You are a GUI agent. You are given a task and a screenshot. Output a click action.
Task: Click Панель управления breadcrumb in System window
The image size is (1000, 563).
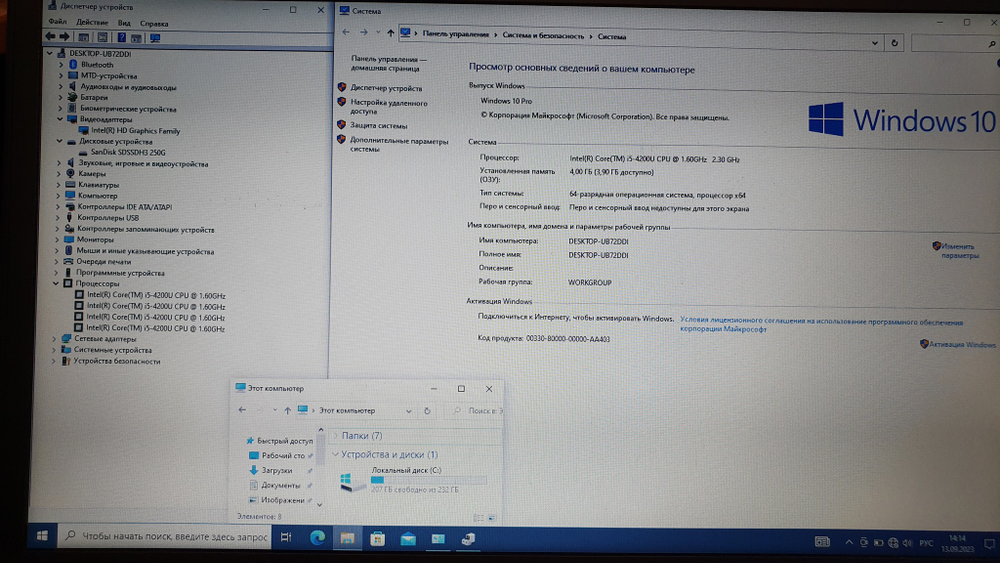(455, 34)
